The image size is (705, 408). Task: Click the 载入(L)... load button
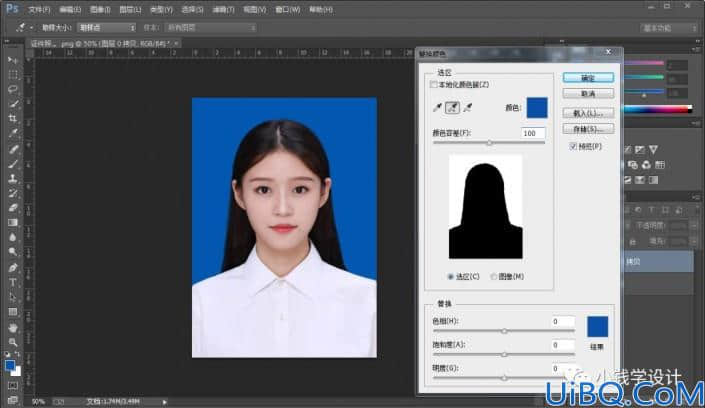point(588,113)
